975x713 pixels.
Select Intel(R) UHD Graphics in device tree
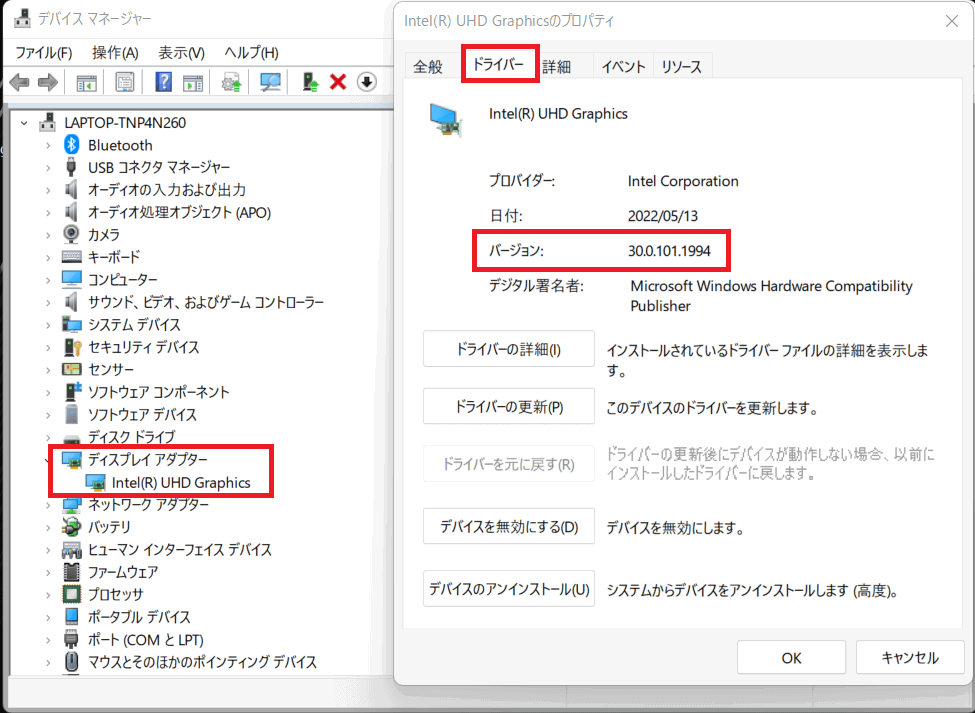point(181,483)
